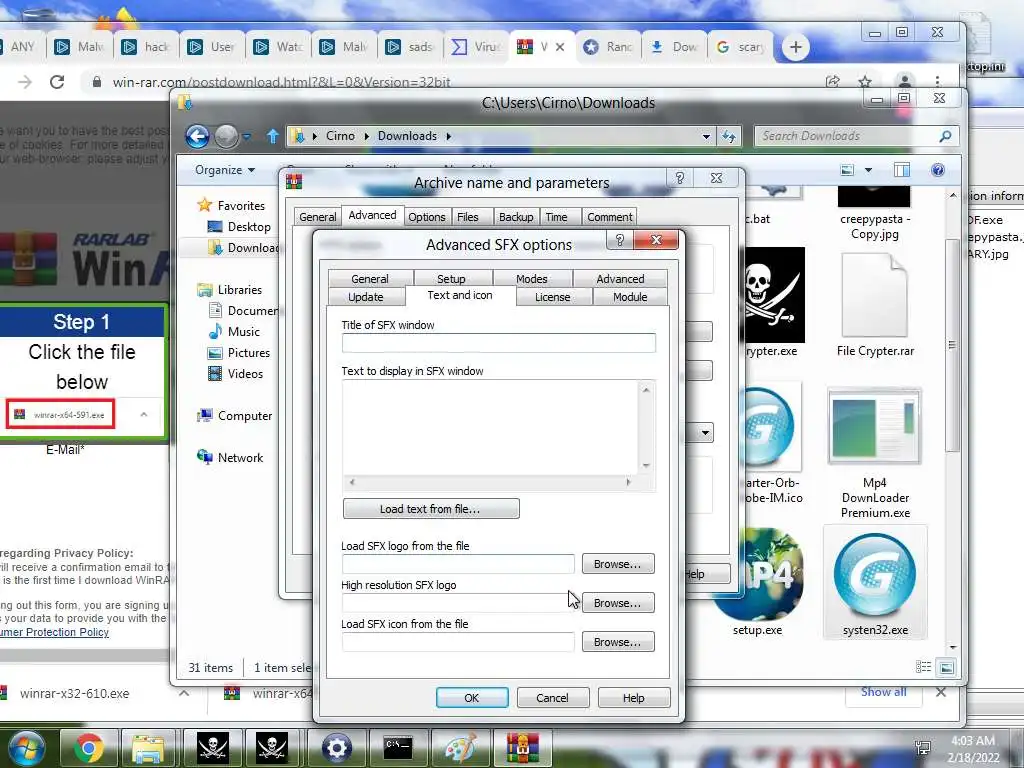Viewport: 1024px width, 768px height.
Task: Open the Comment tab in Archive parameters
Action: [609, 217]
